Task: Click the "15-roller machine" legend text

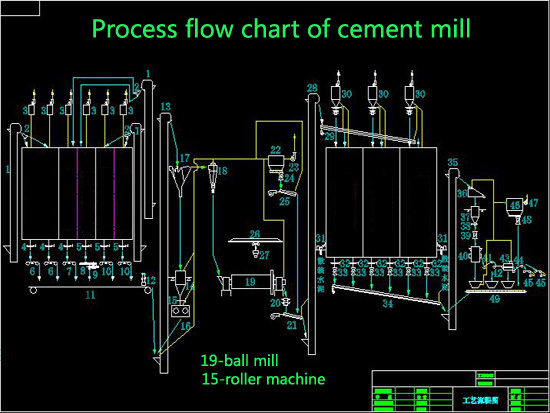Action: tap(263, 379)
